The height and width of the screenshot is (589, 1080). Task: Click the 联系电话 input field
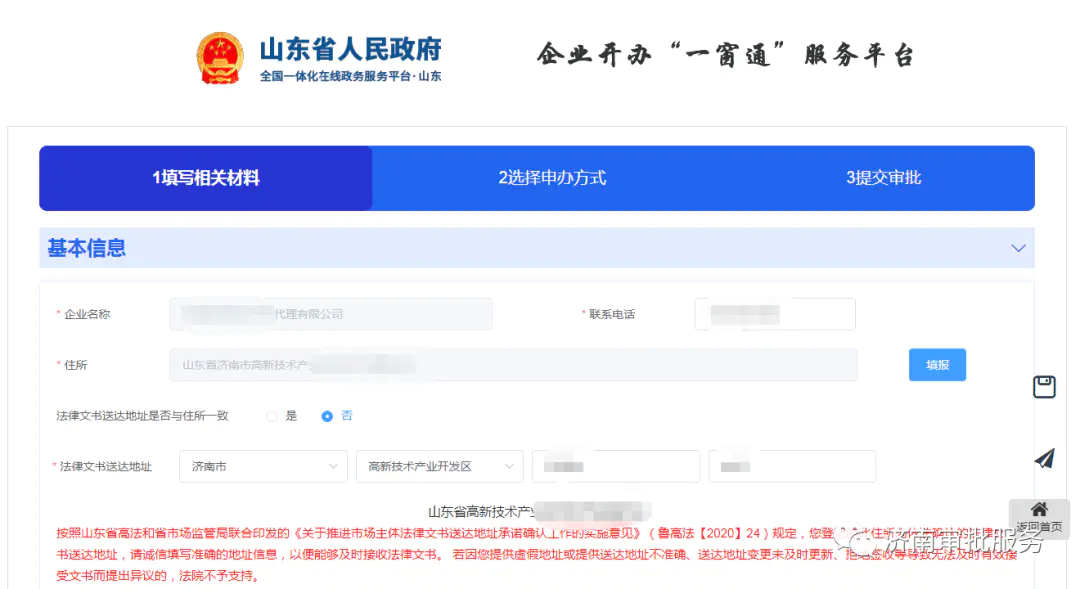[774, 313]
